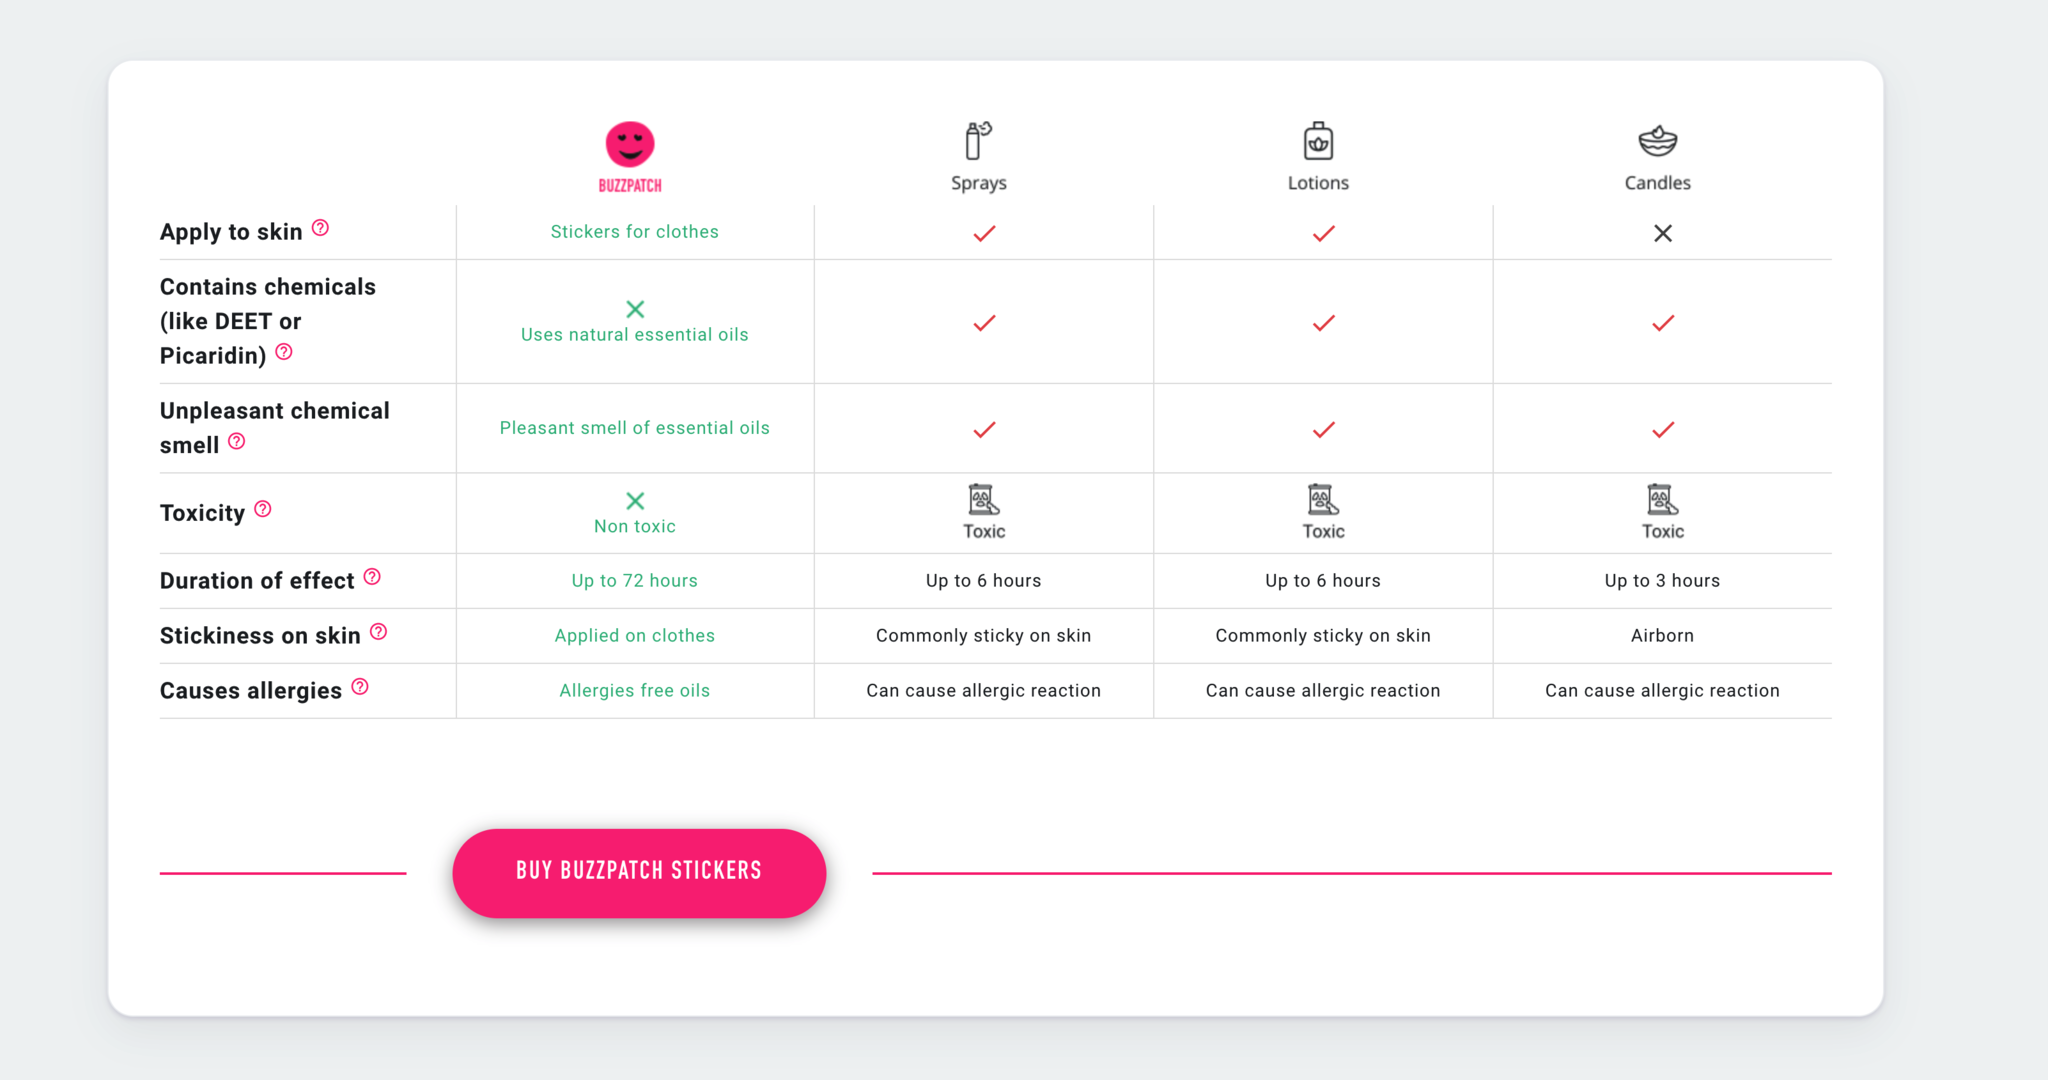Click the Stickers for clothes text
The height and width of the screenshot is (1080, 2048).
click(x=635, y=232)
